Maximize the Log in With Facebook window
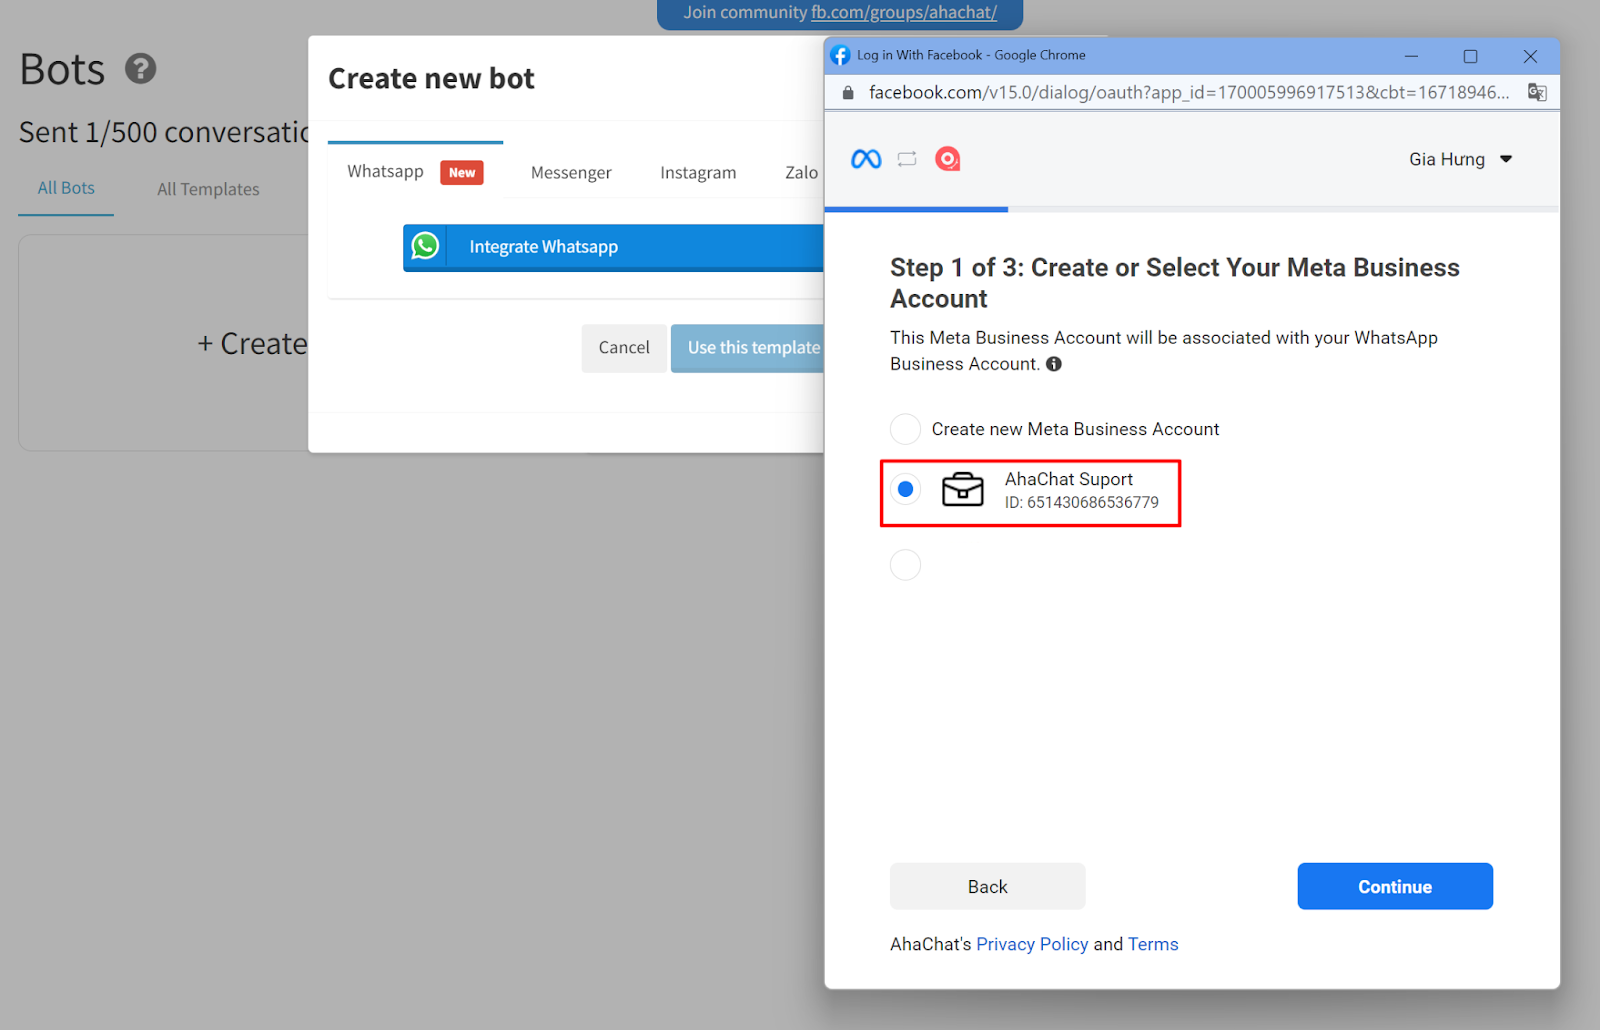The height and width of the screenshot is (1030, 1600). tap(1470, 56)
